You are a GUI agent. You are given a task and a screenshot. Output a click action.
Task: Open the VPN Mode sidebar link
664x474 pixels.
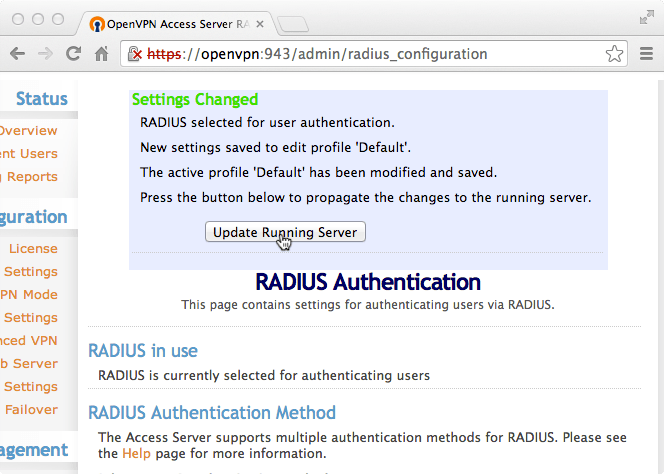(x=28, y=294)
